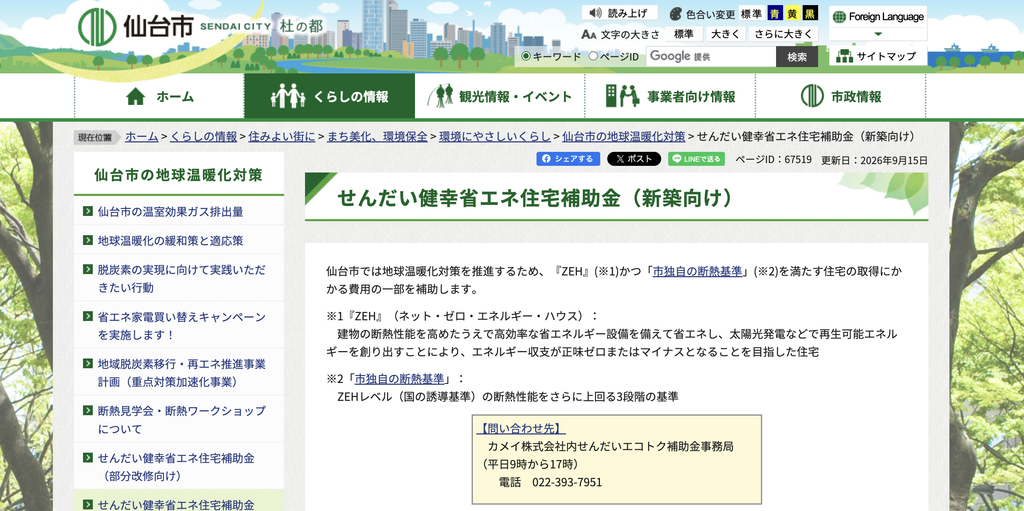The height and width of the screenshot is (511, 1024).
Task: Open sidebar link 地球温暖化の緩和策と適応策
Action: point(170,240)
